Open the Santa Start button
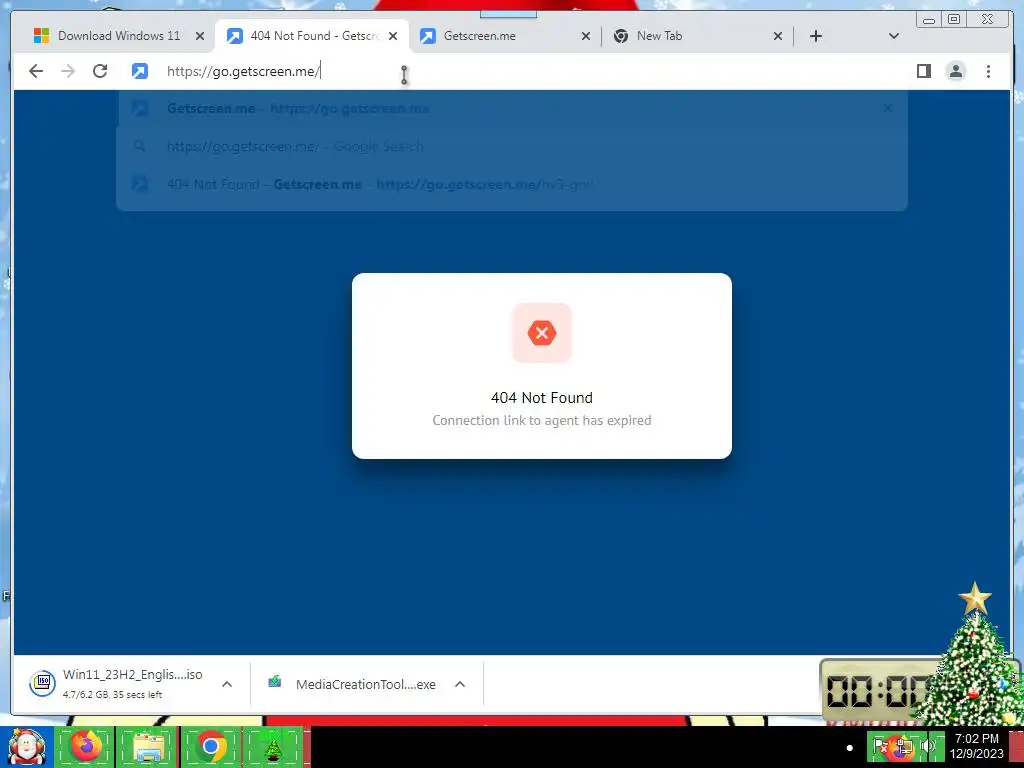1024x768 pixels. [27, 747]
